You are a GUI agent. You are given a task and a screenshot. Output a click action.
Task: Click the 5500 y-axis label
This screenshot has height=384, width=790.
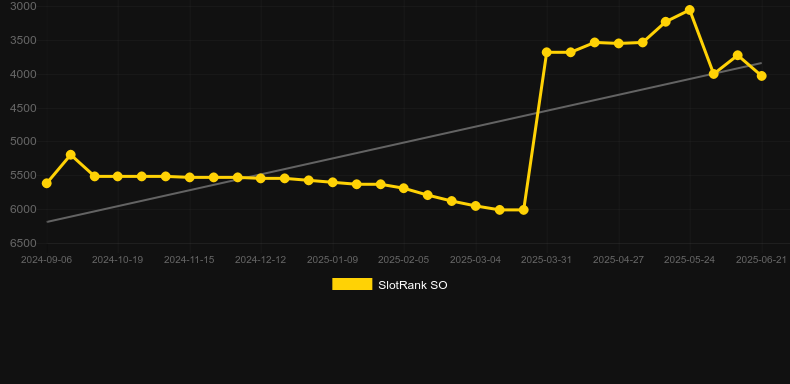pyautogui.click(x=23, y=175)
